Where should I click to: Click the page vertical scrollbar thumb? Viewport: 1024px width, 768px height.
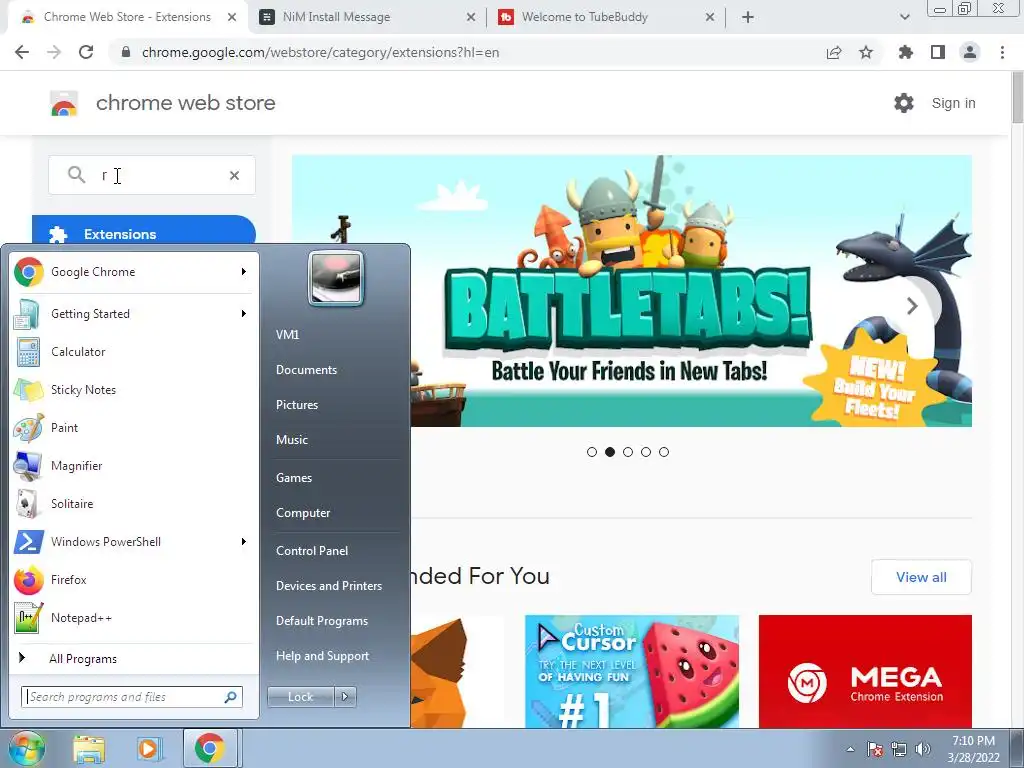tap(1017, 98)
